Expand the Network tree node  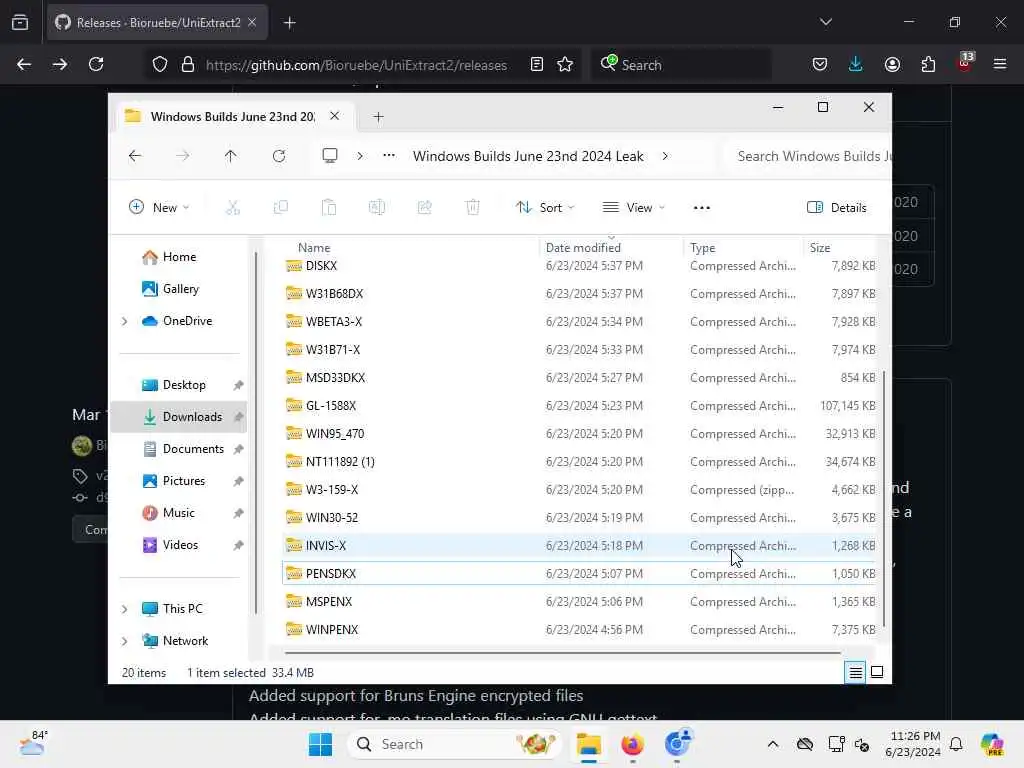tap(125, 641)
